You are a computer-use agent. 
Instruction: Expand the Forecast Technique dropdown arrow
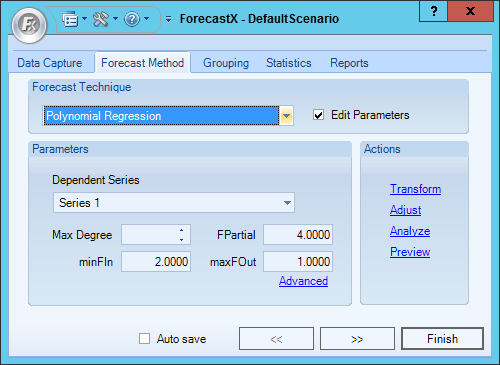click(286, 116)
